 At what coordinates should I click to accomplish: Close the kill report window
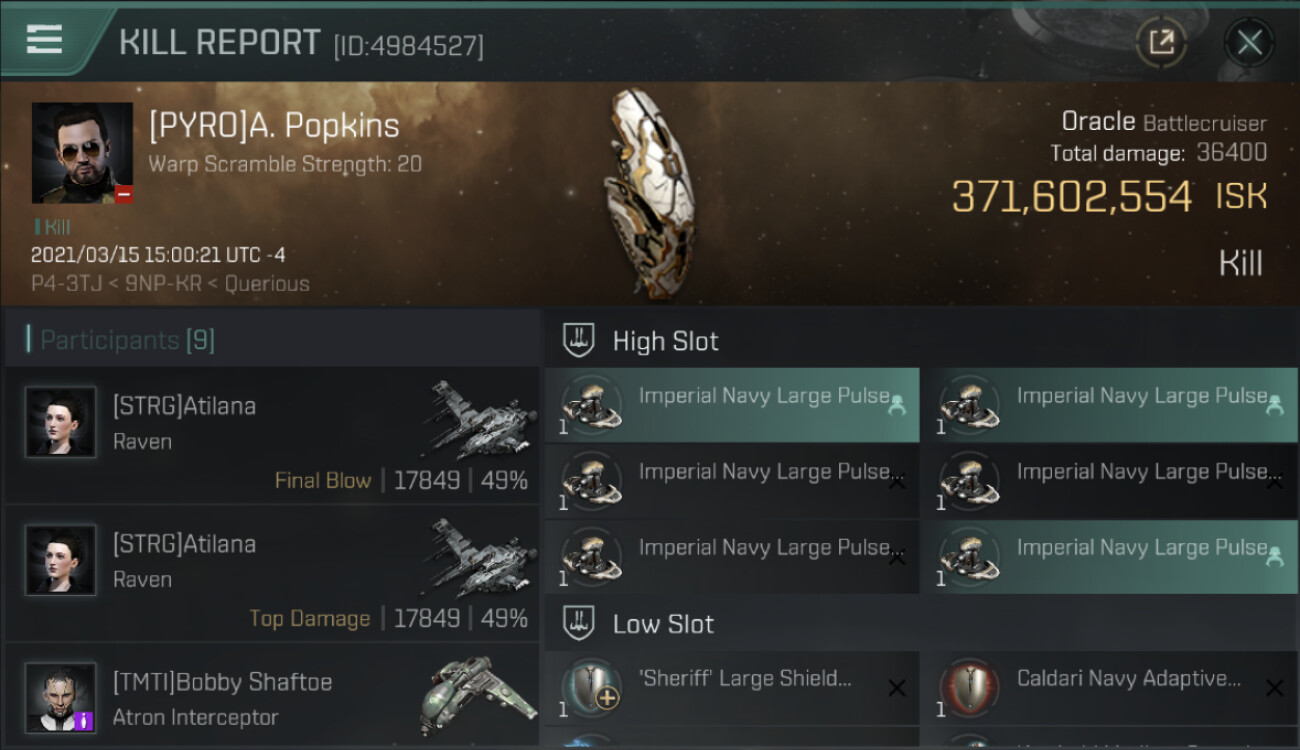1249,42
